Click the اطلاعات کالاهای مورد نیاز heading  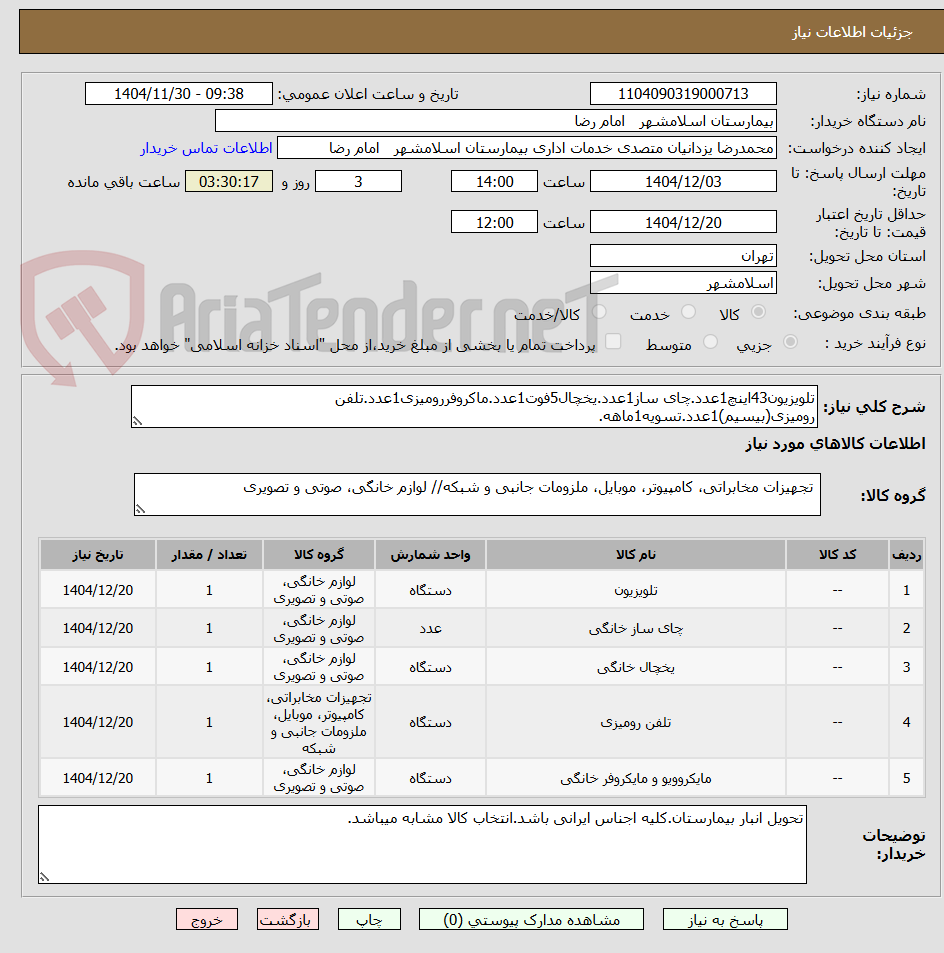tap(836, 444)
